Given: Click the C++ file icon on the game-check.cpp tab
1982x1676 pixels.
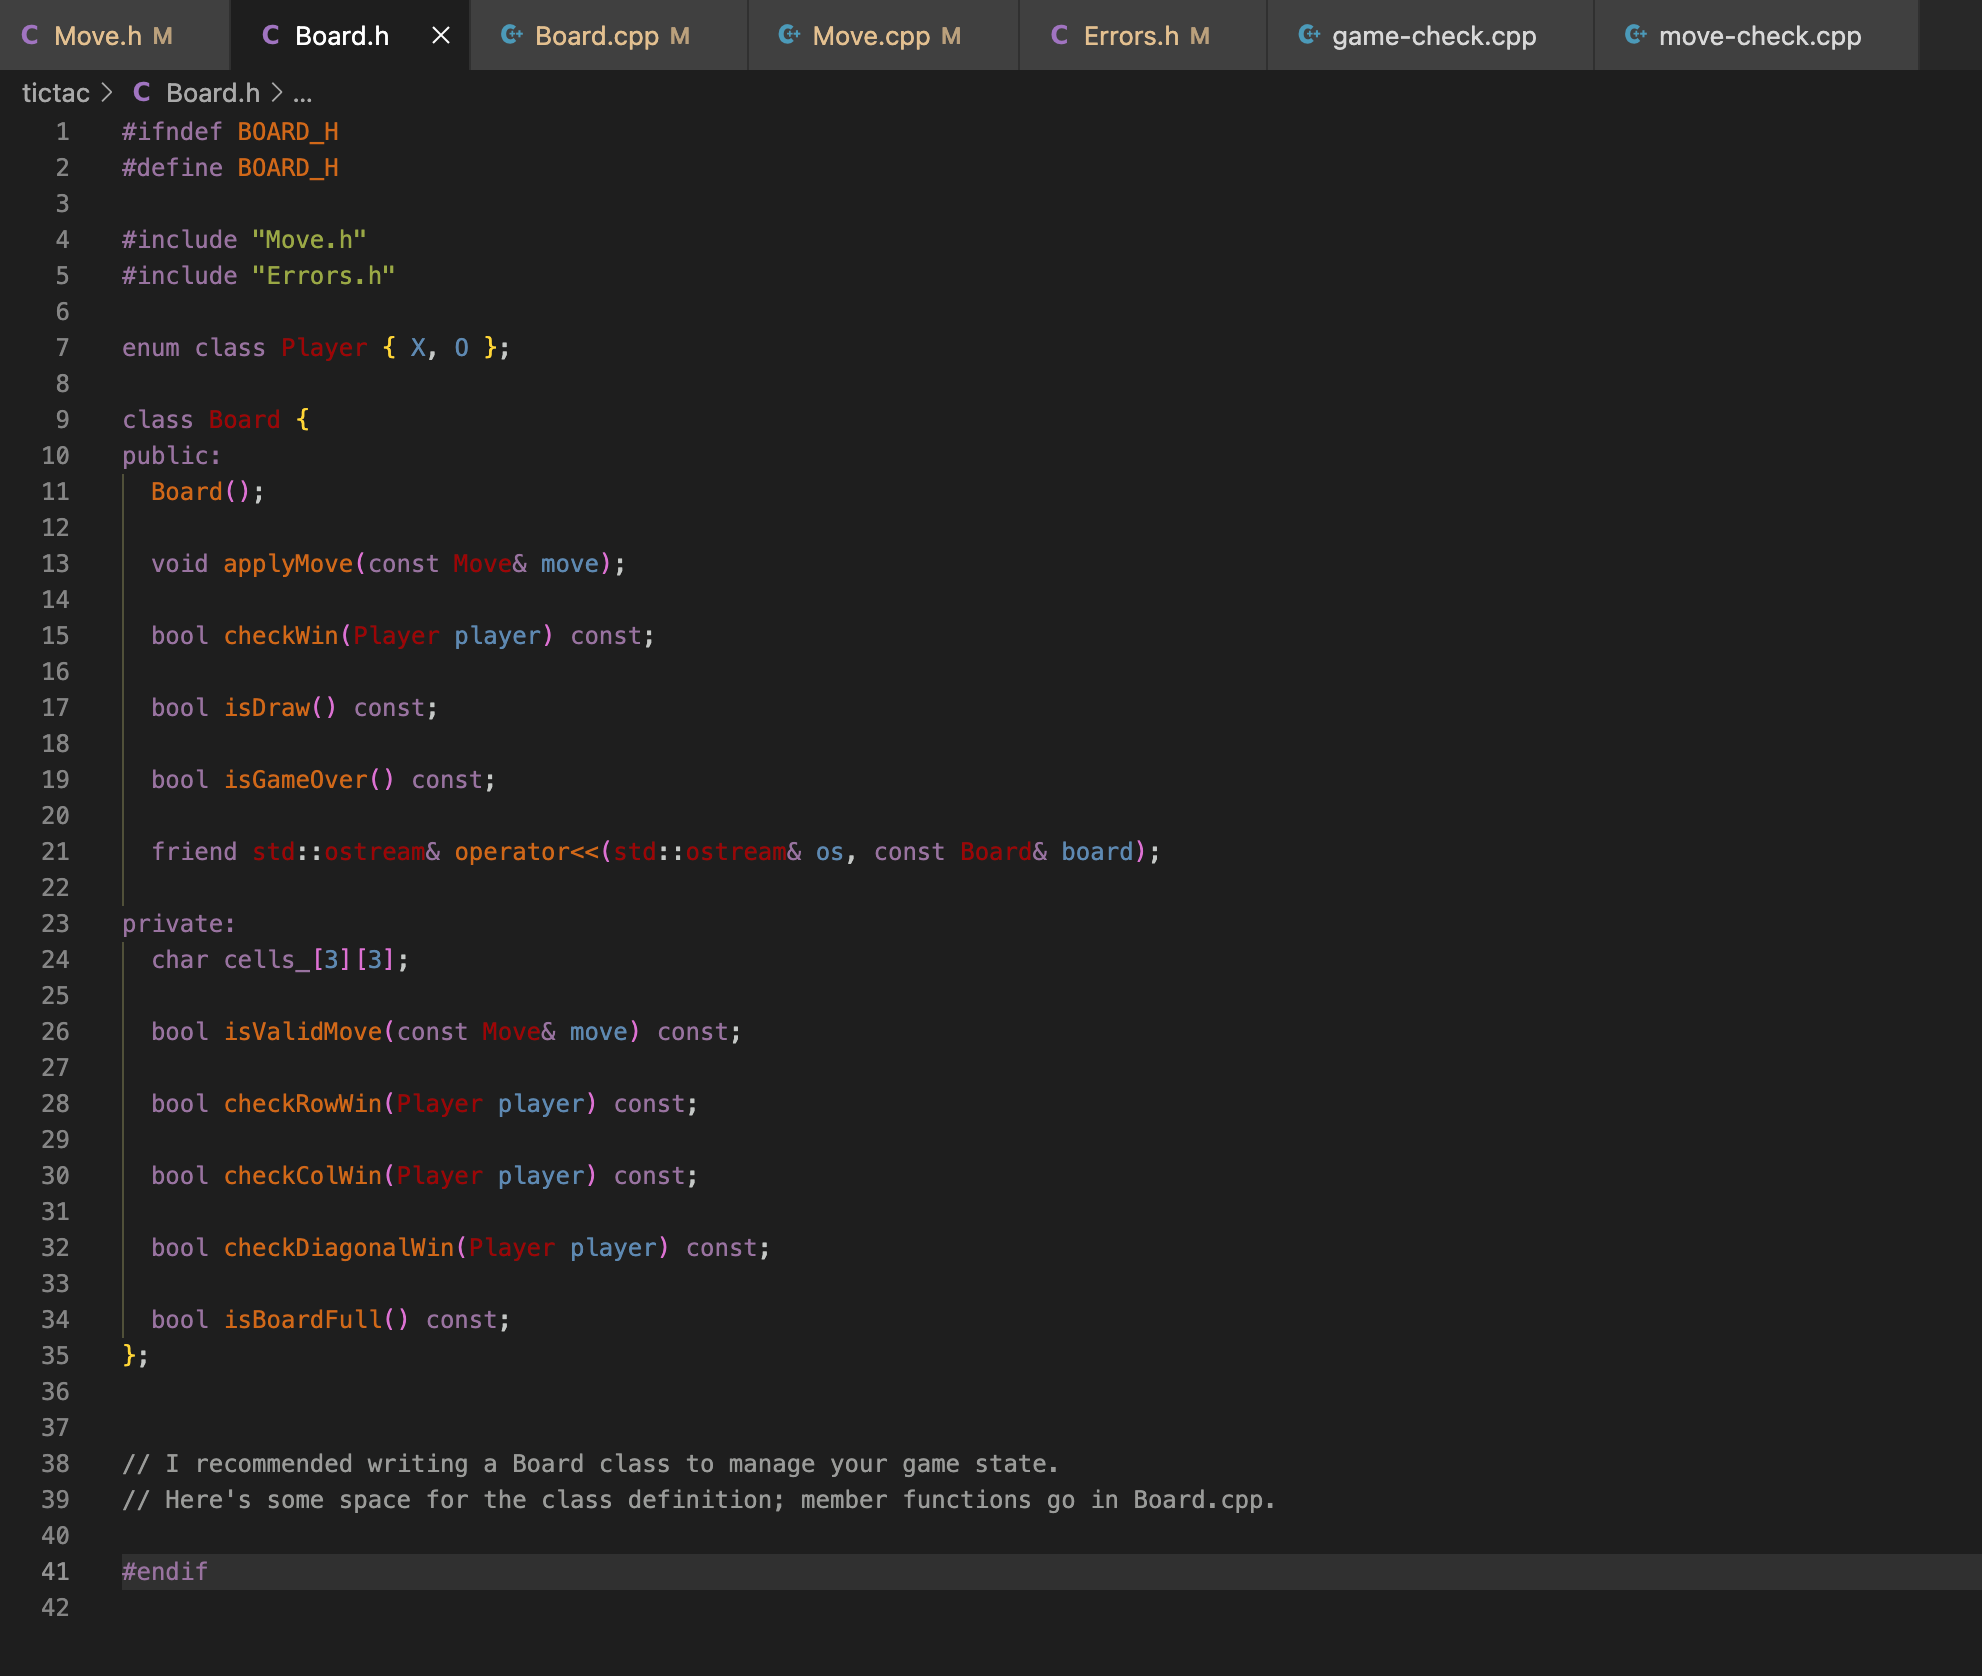Looking at the screenshot, I should [1308, 36].
